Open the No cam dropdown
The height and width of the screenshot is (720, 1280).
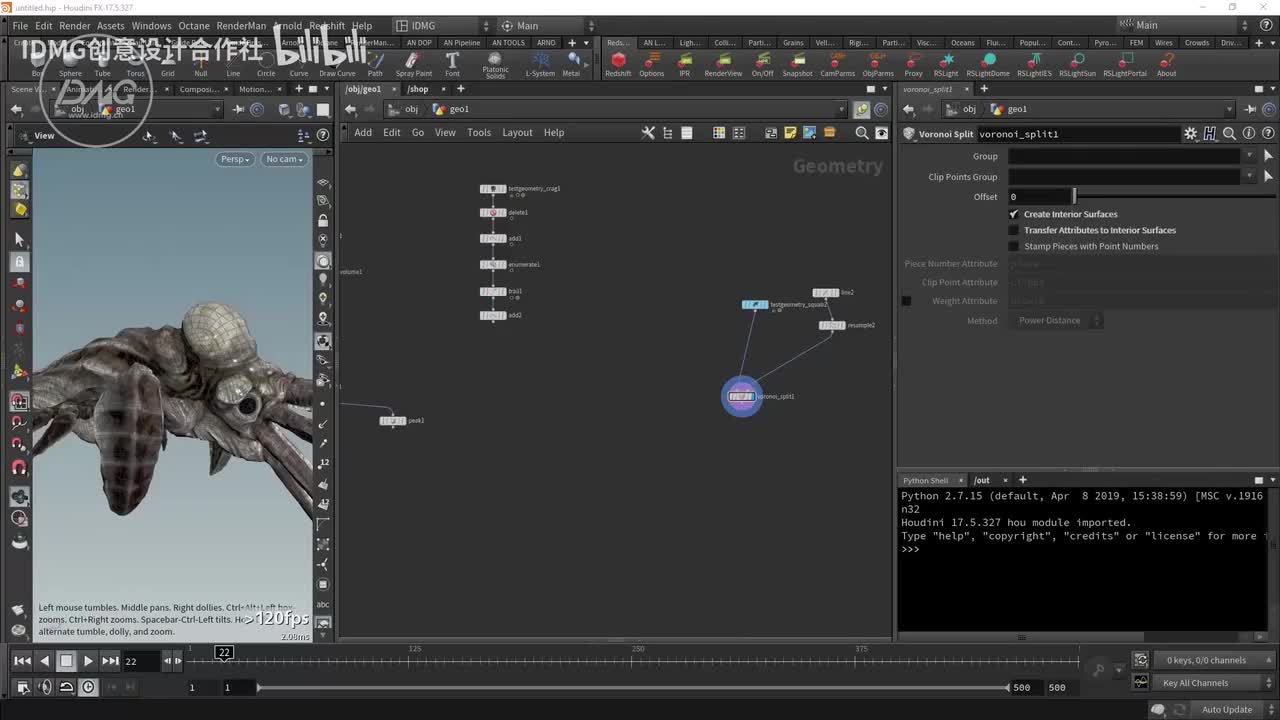[x=284, y=159]
